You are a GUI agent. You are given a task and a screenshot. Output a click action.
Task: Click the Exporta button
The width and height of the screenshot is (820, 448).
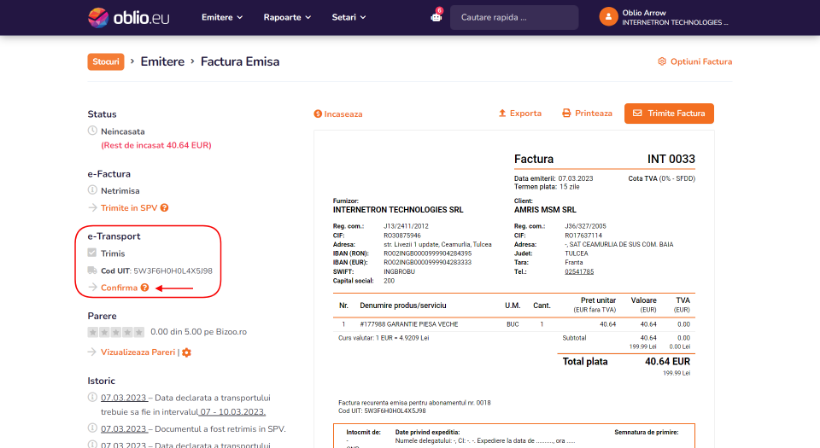(520, 113)
